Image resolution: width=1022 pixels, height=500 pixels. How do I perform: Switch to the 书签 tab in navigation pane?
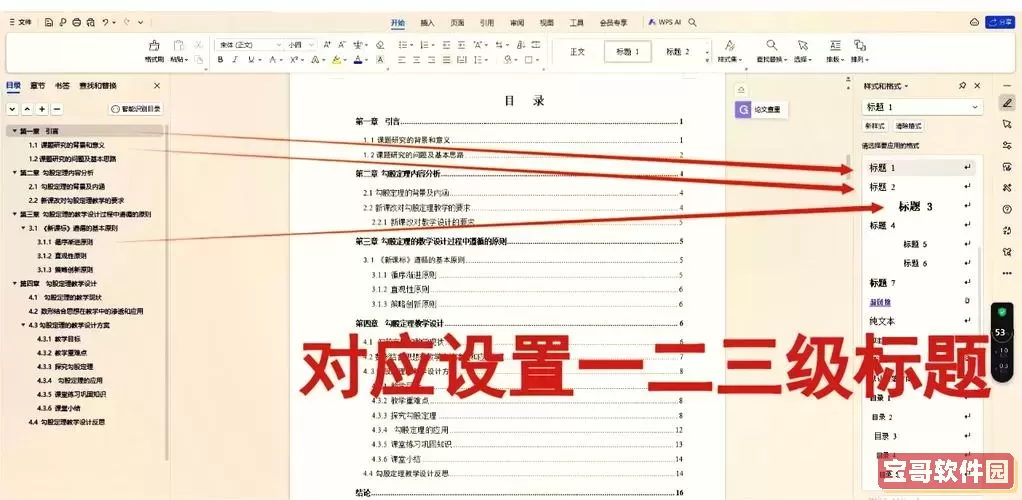(63, 85)
